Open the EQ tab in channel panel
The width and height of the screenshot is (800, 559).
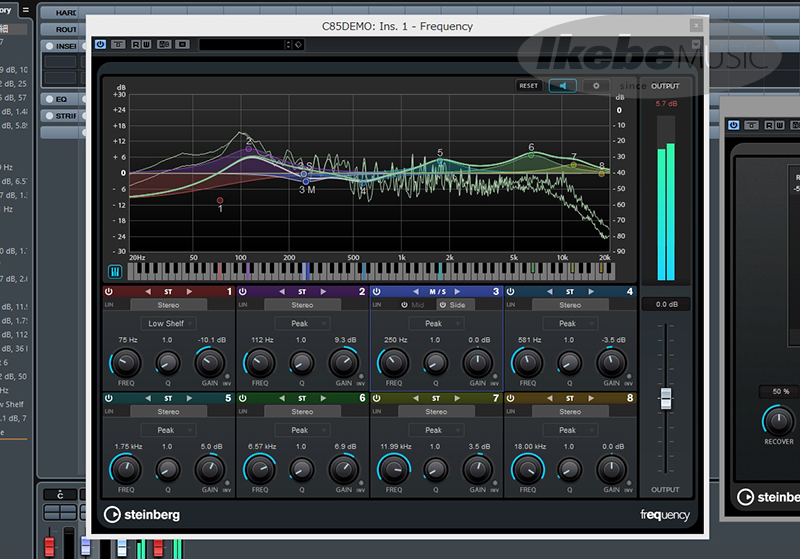(x=61, y=99)
